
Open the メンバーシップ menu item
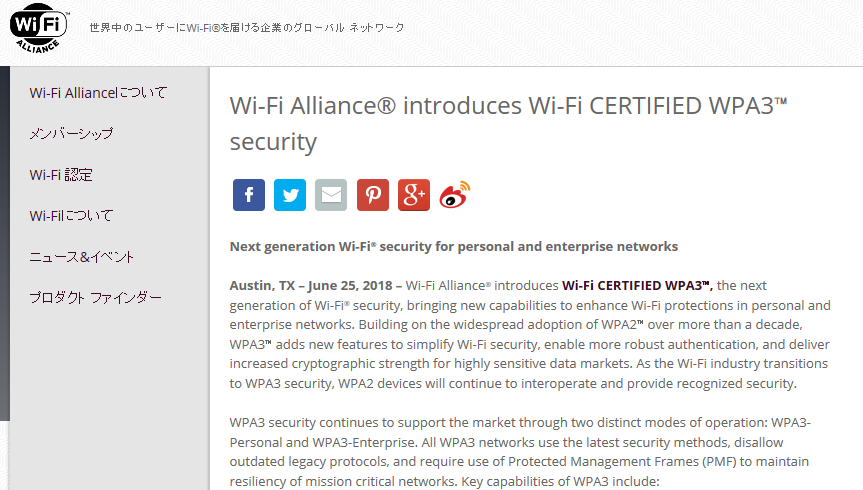[x=71, y=134]
